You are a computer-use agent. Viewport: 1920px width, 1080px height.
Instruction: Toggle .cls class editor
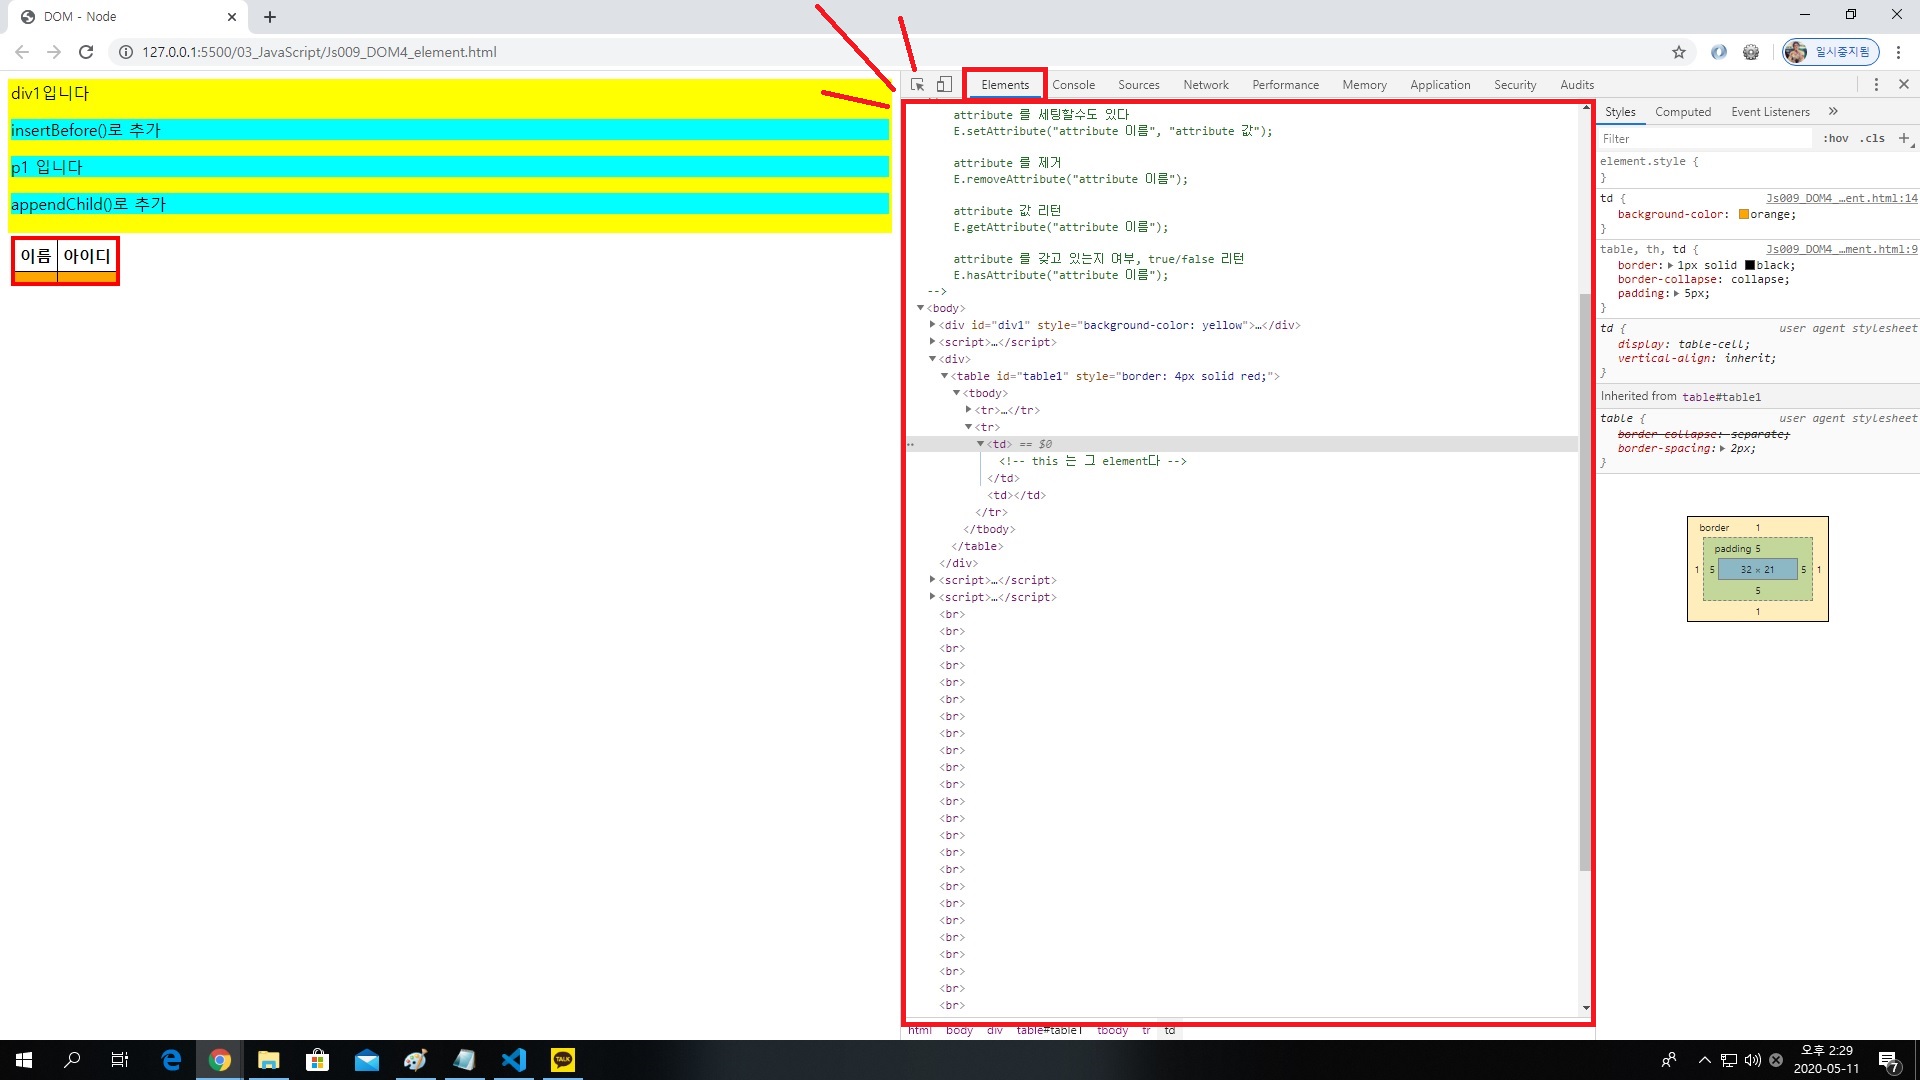click(1872, 139)
